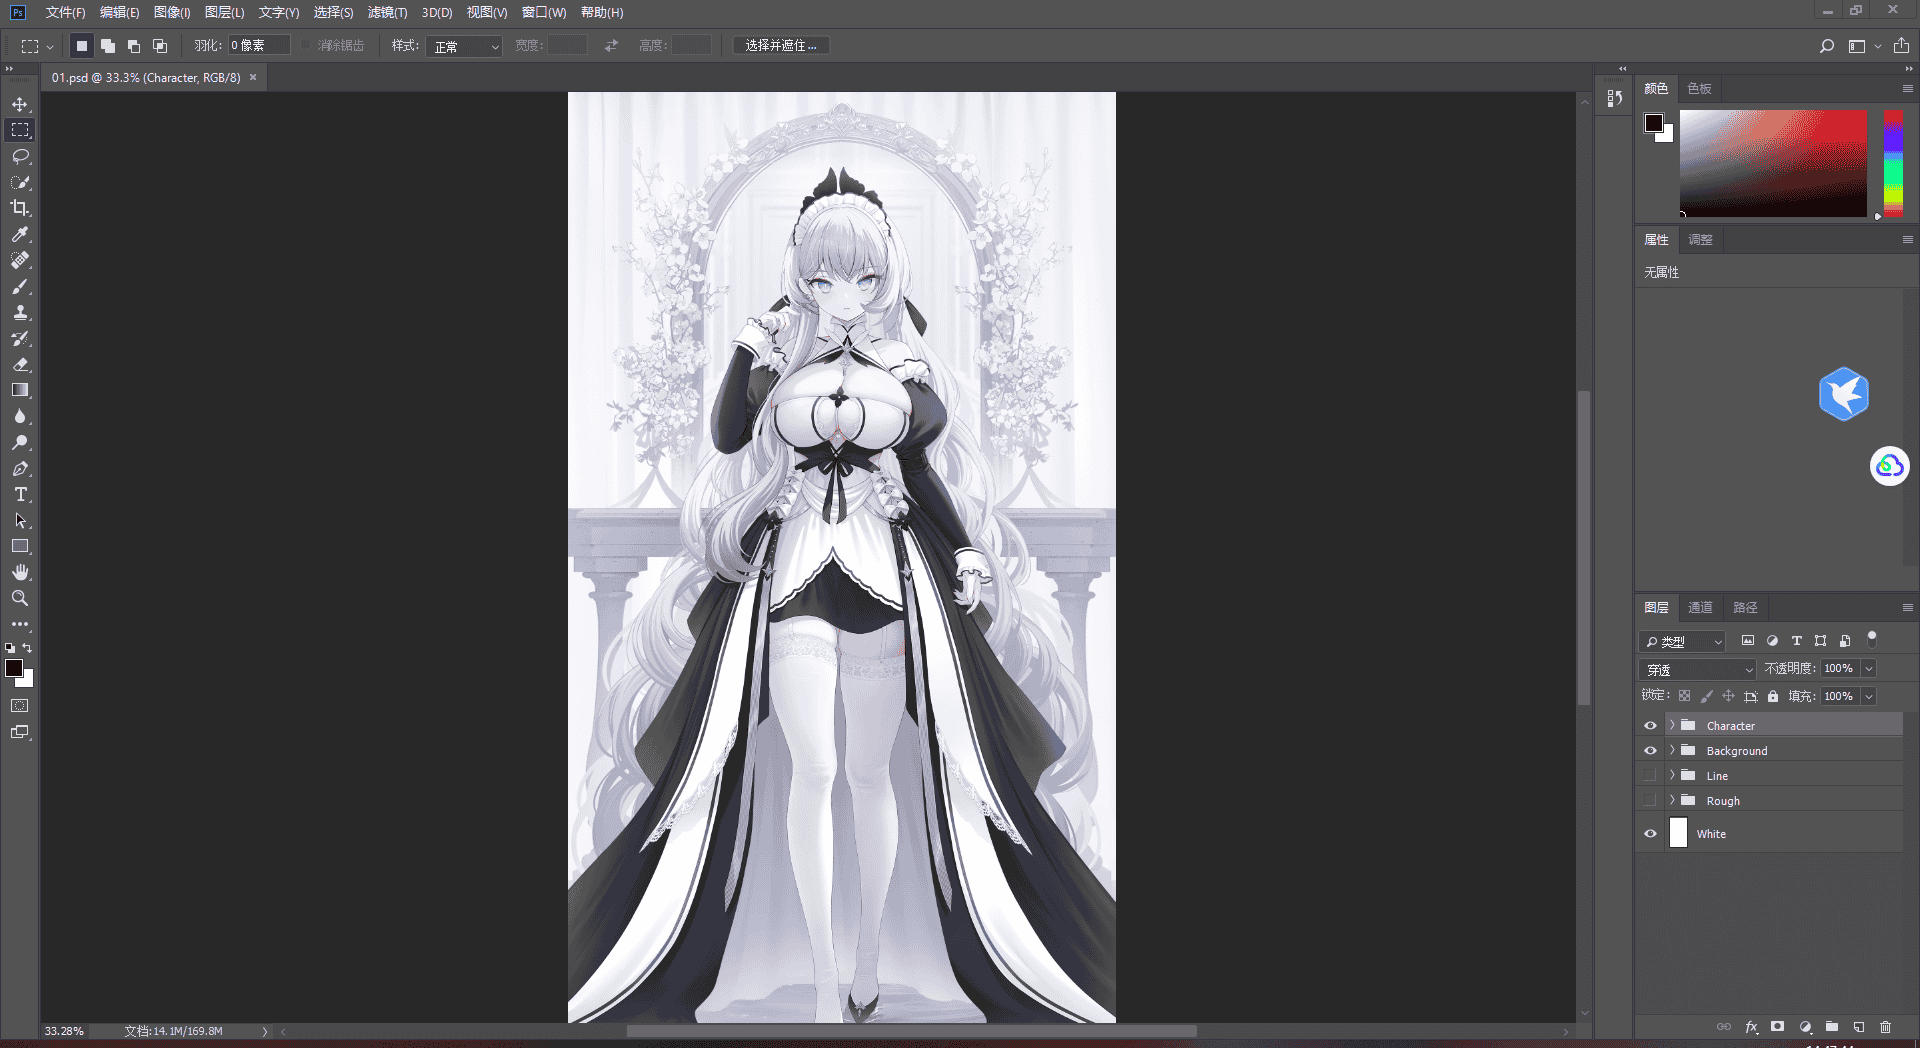
Task: Switch to the 色板 tab
Action: 1699,88
